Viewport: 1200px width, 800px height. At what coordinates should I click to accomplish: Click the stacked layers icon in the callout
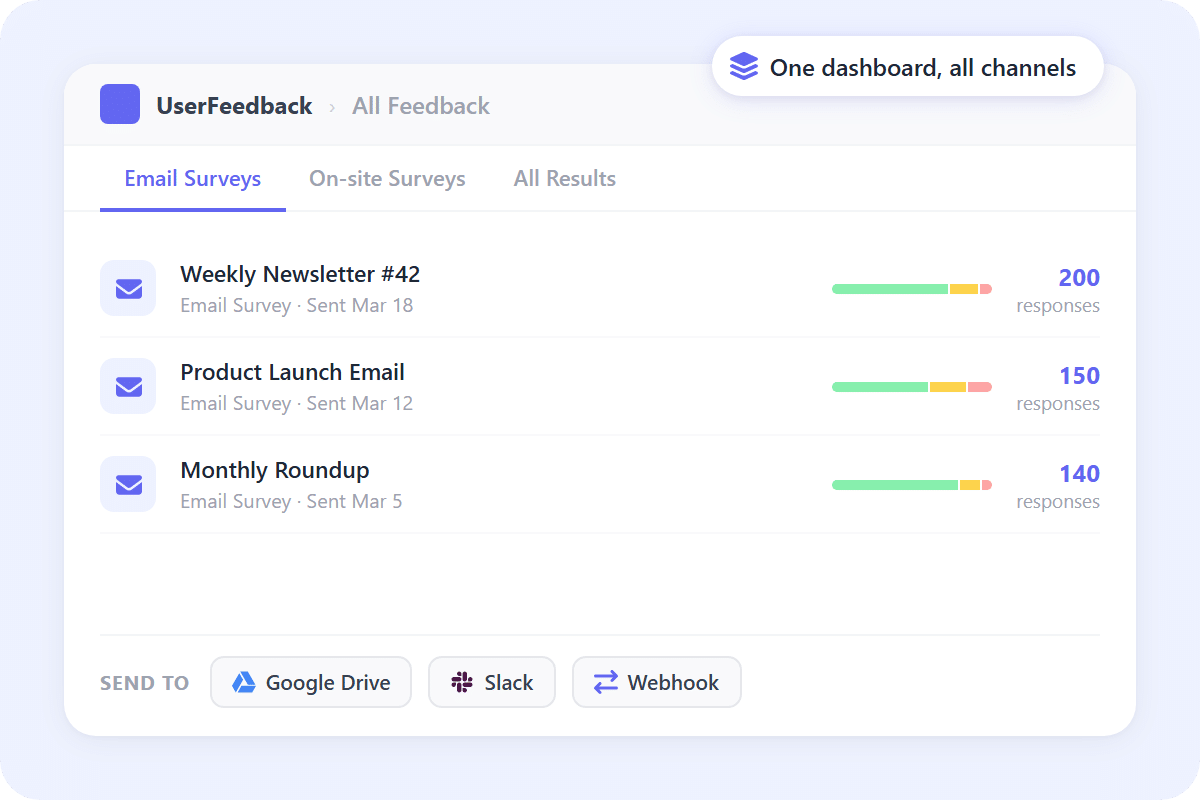[x=743, y=66]
